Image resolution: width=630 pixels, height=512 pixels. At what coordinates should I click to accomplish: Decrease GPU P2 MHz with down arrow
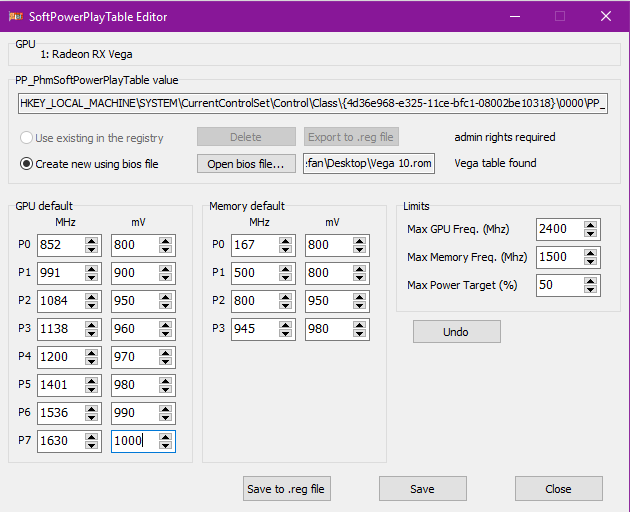[91, 305]
